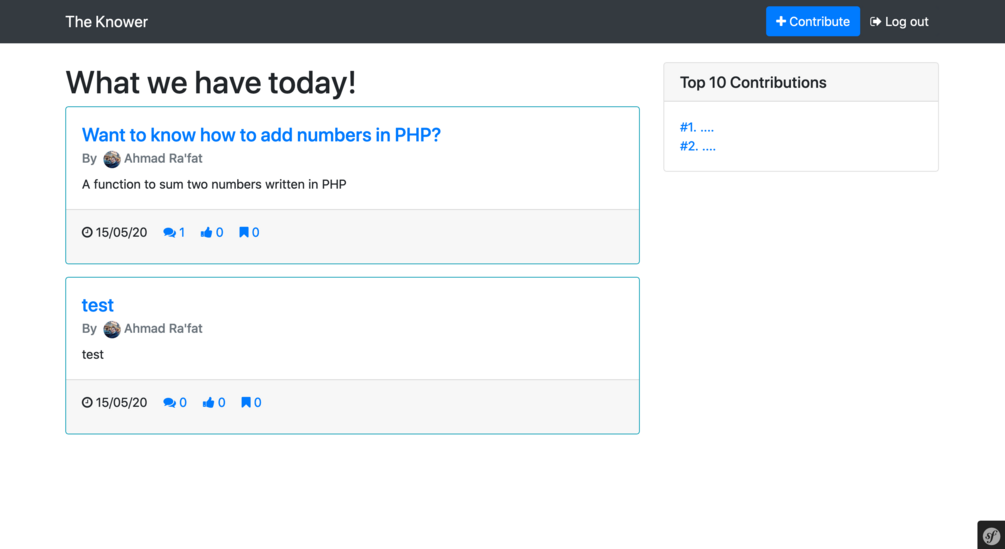
Task: Bookmark the PHP numbers post
Action: pos(244,233)
